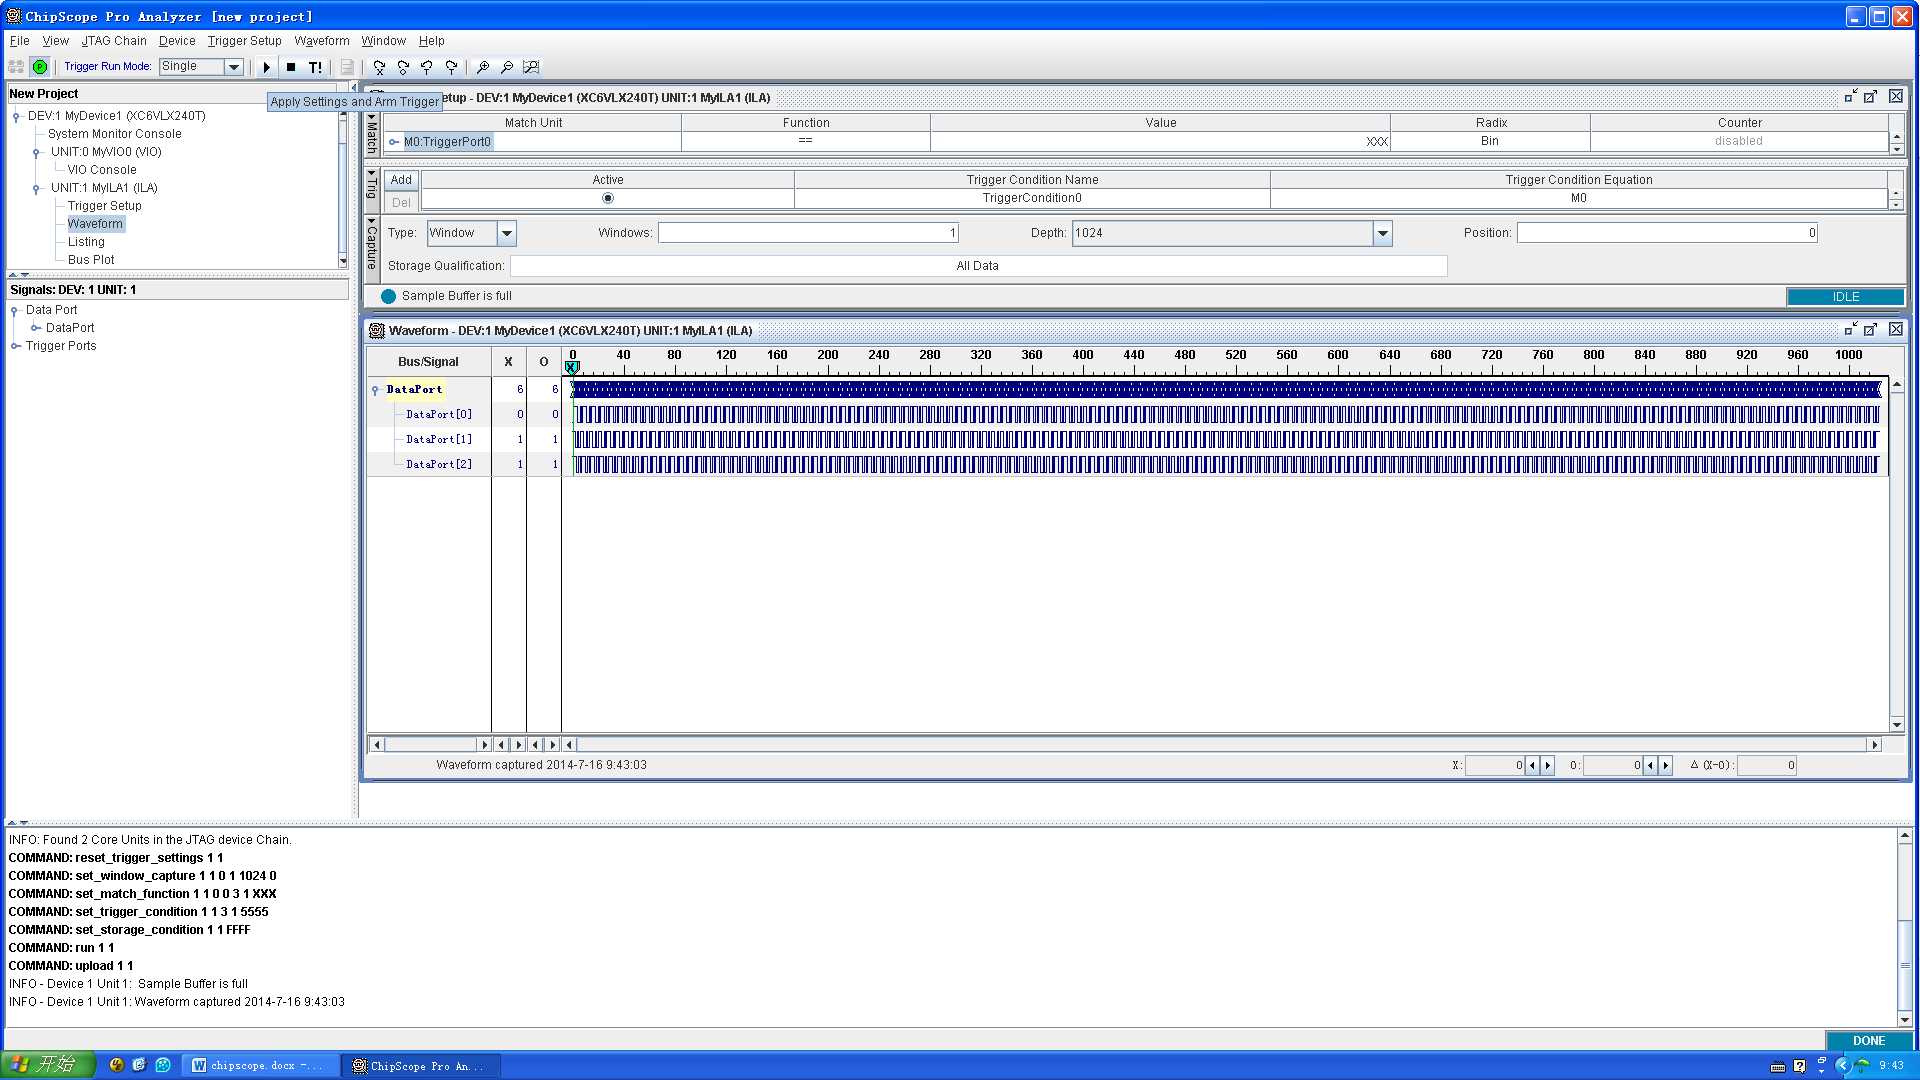Collapse the DataPort bus in waveform
Image resolution: width=1920 pixels, height=1080 pixels.
(x=376, y=390)
